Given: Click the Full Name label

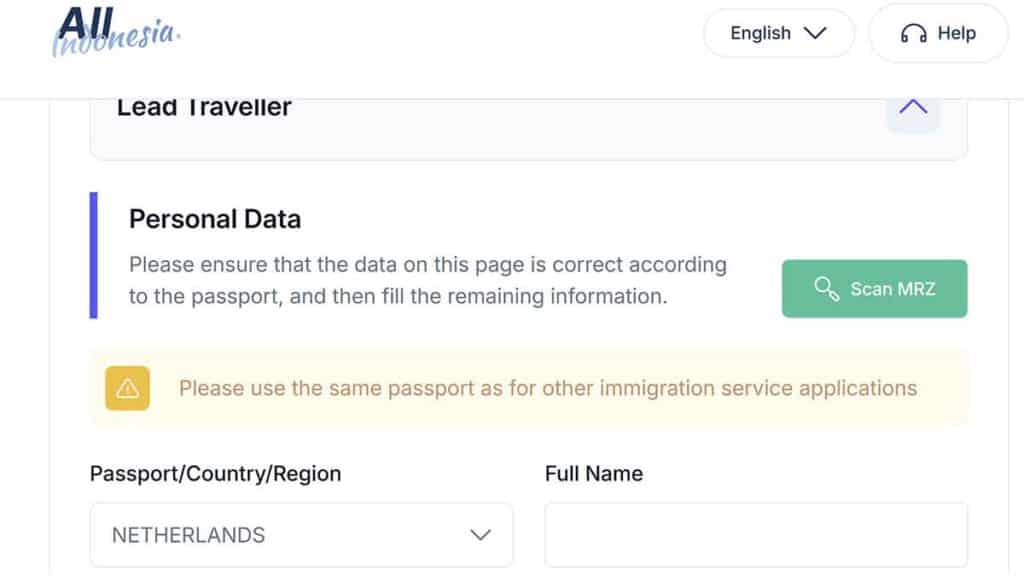Looking at the screenshot, I should point(594,473).
